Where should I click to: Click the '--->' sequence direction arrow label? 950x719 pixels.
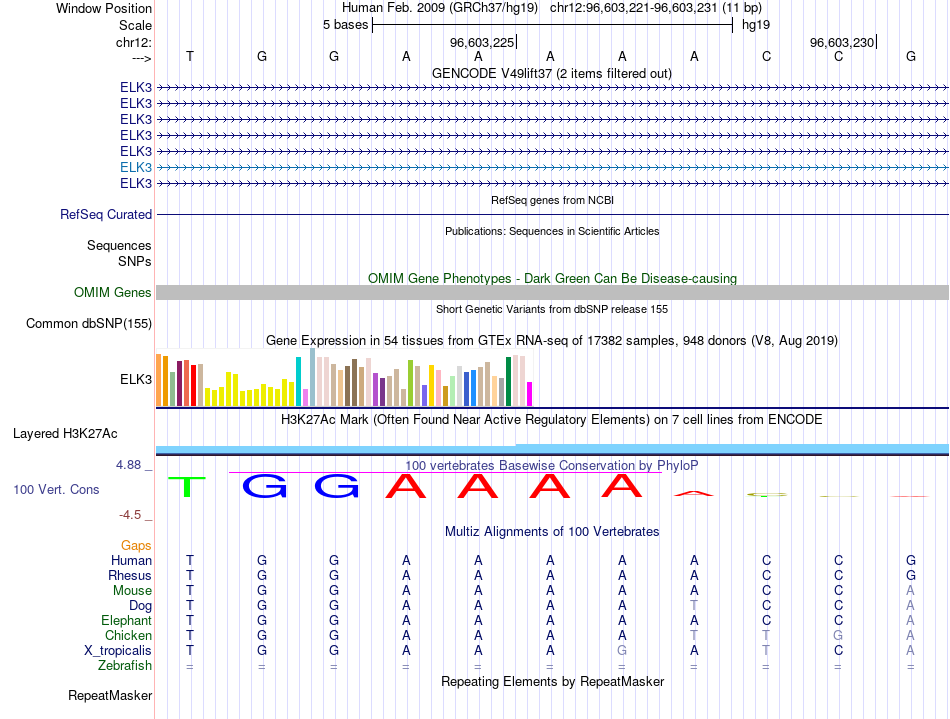(142, 58)
